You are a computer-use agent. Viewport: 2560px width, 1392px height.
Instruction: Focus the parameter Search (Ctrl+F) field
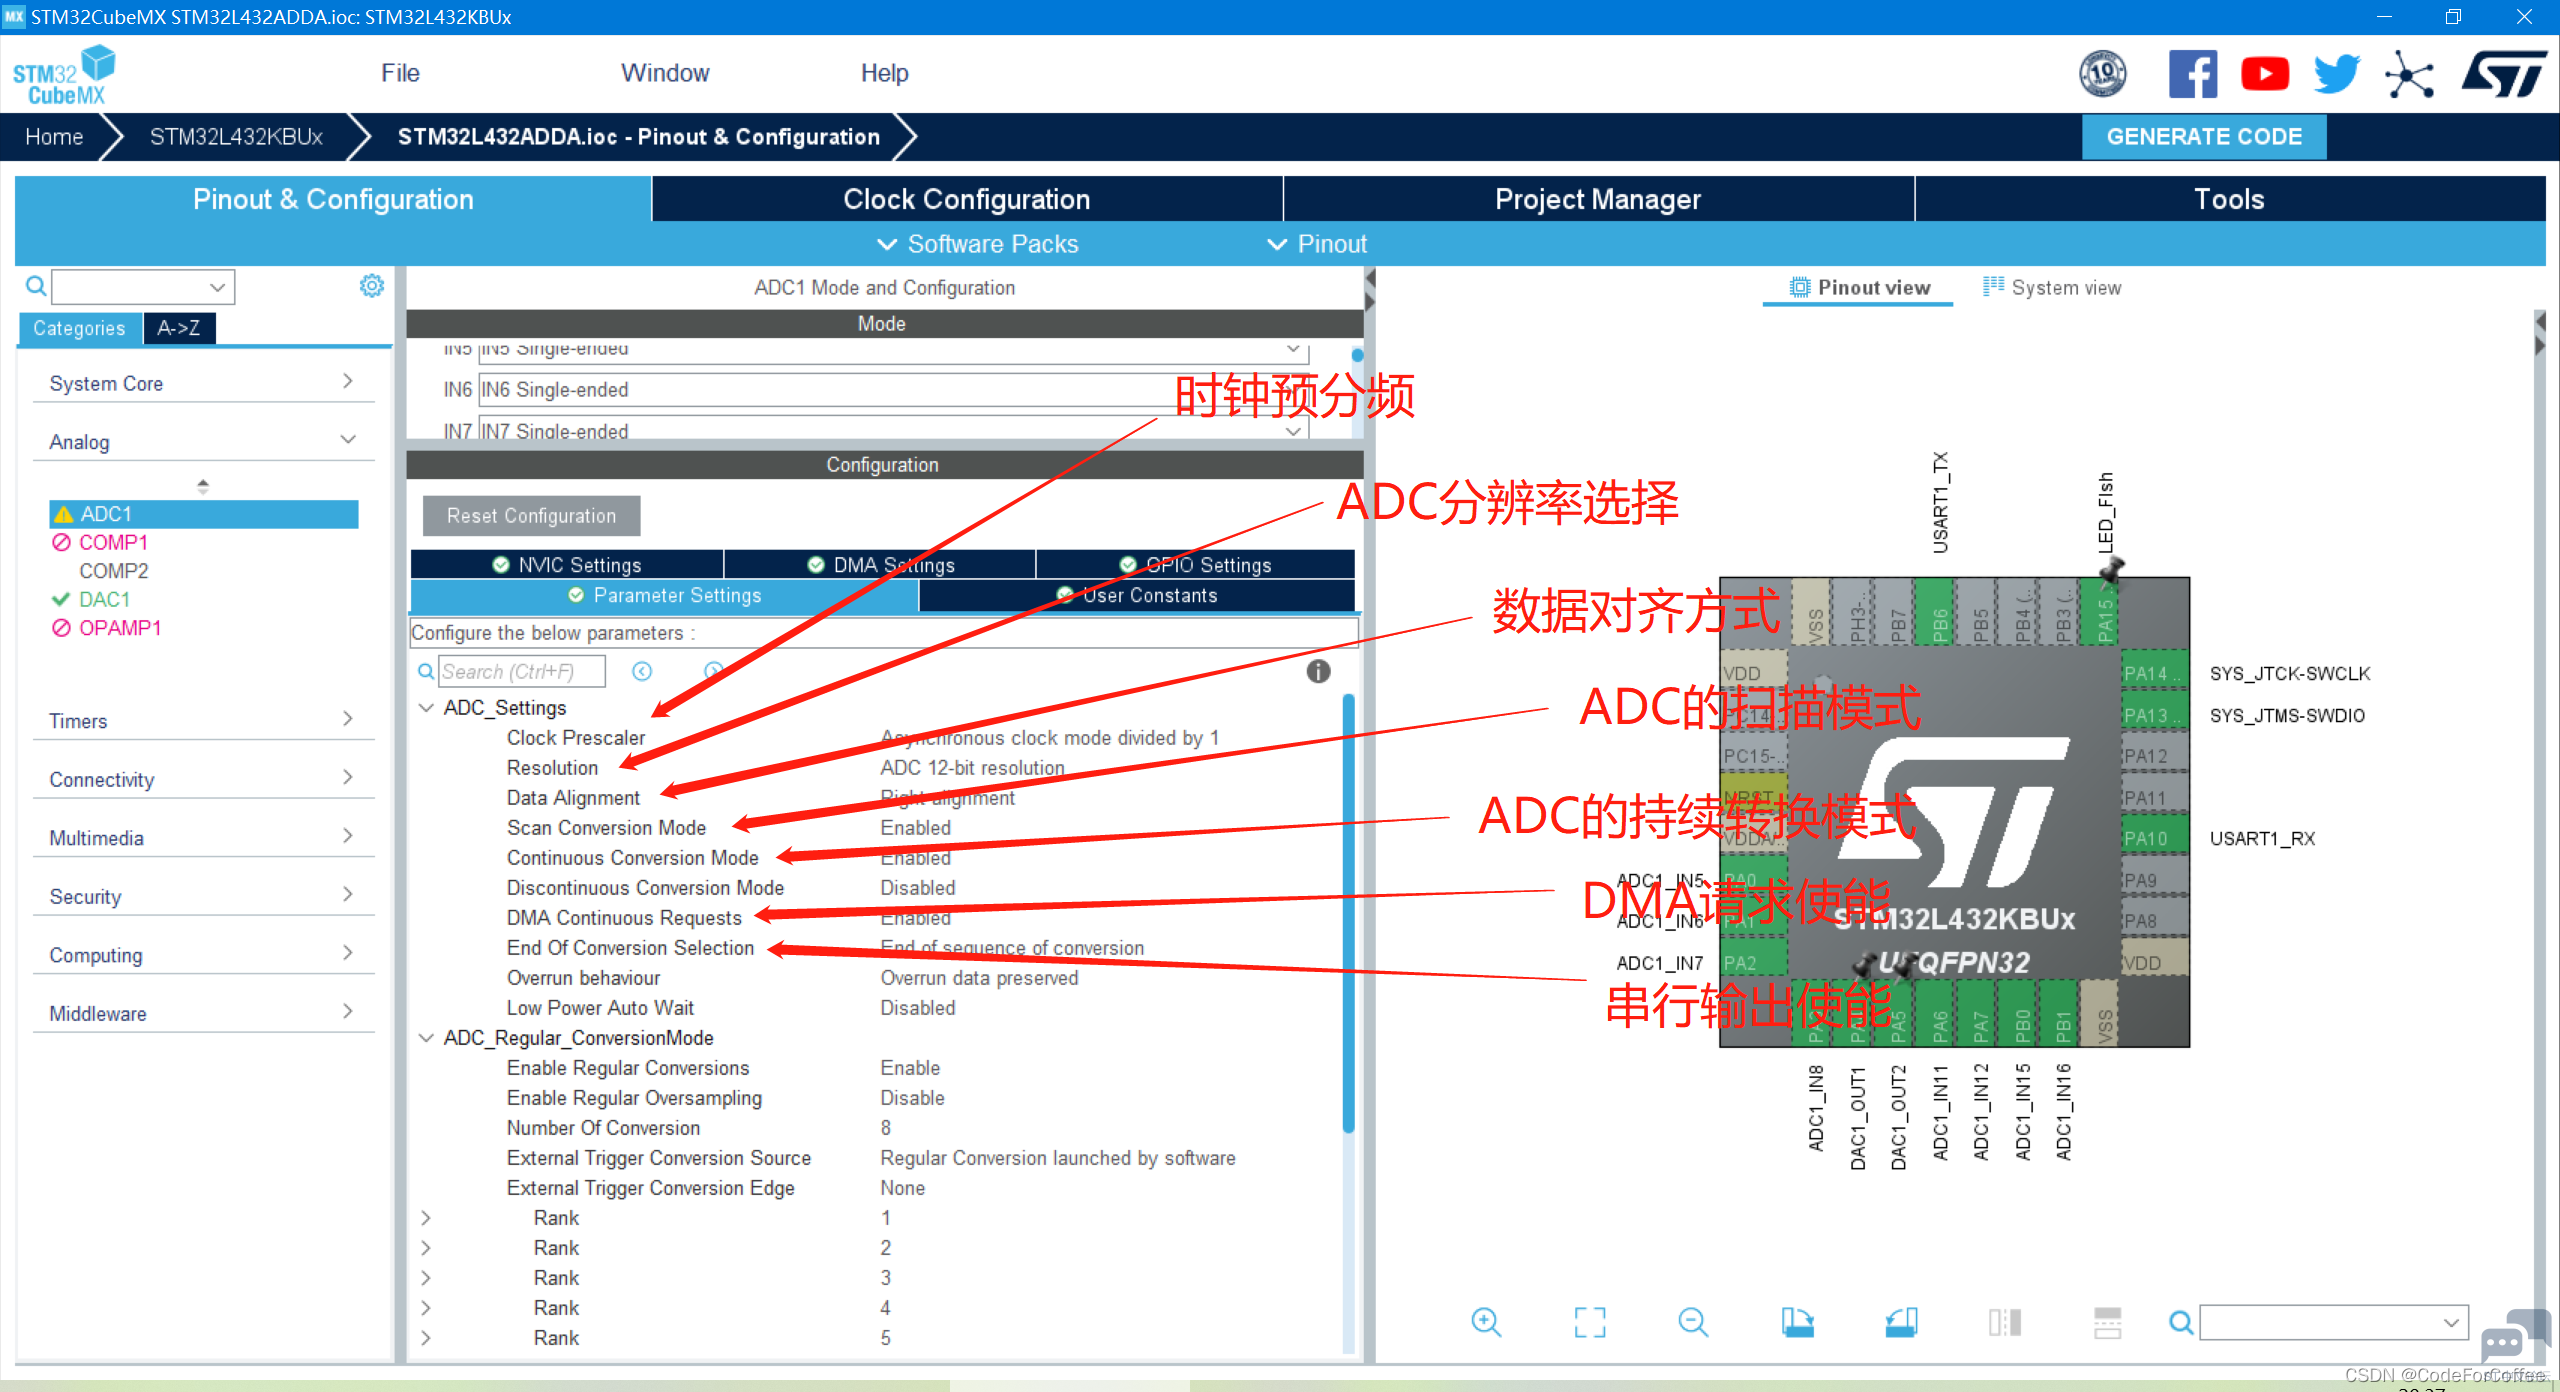coord(522,672)
